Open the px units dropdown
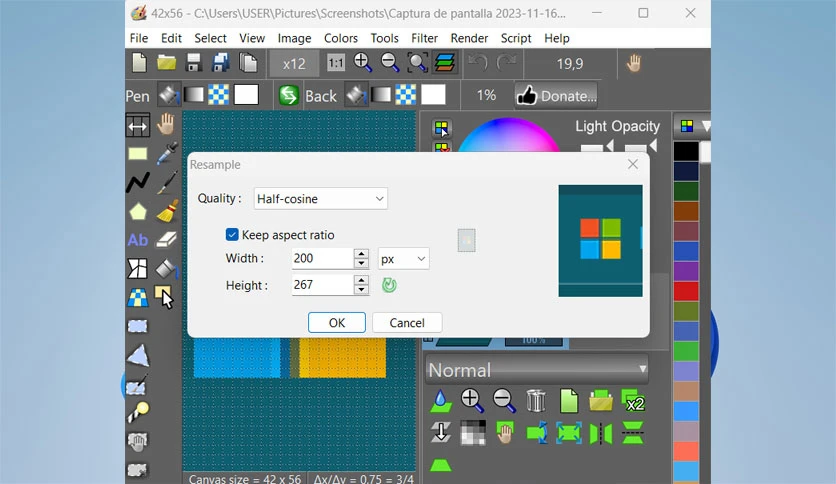 404,259
